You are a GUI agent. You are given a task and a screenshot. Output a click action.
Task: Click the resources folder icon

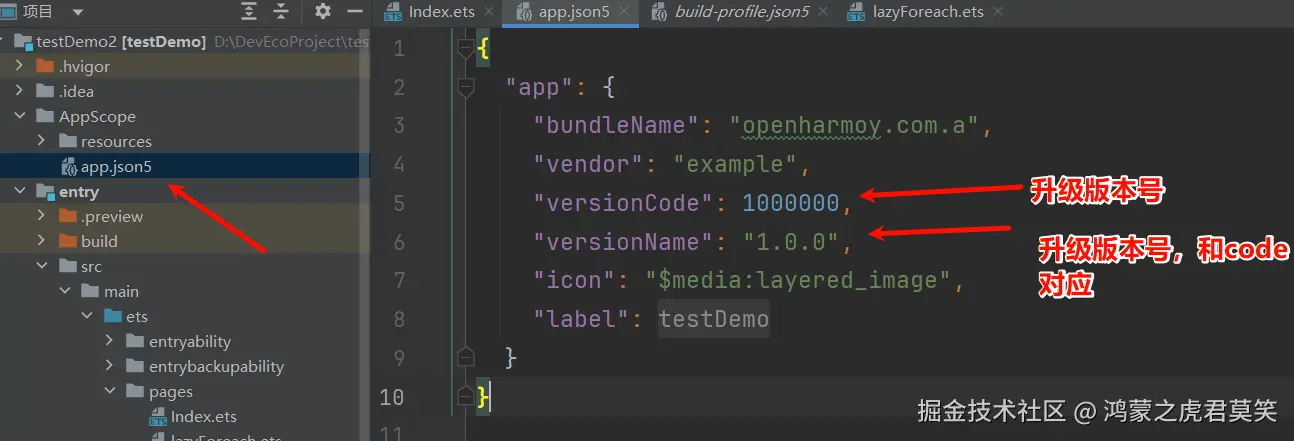click(x=68, y=142)
